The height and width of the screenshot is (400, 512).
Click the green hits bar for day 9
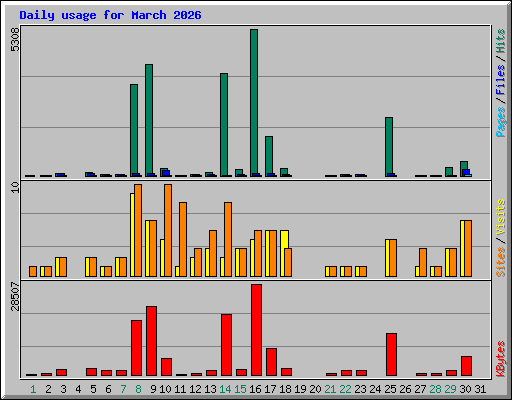click(x=149, y=120)
